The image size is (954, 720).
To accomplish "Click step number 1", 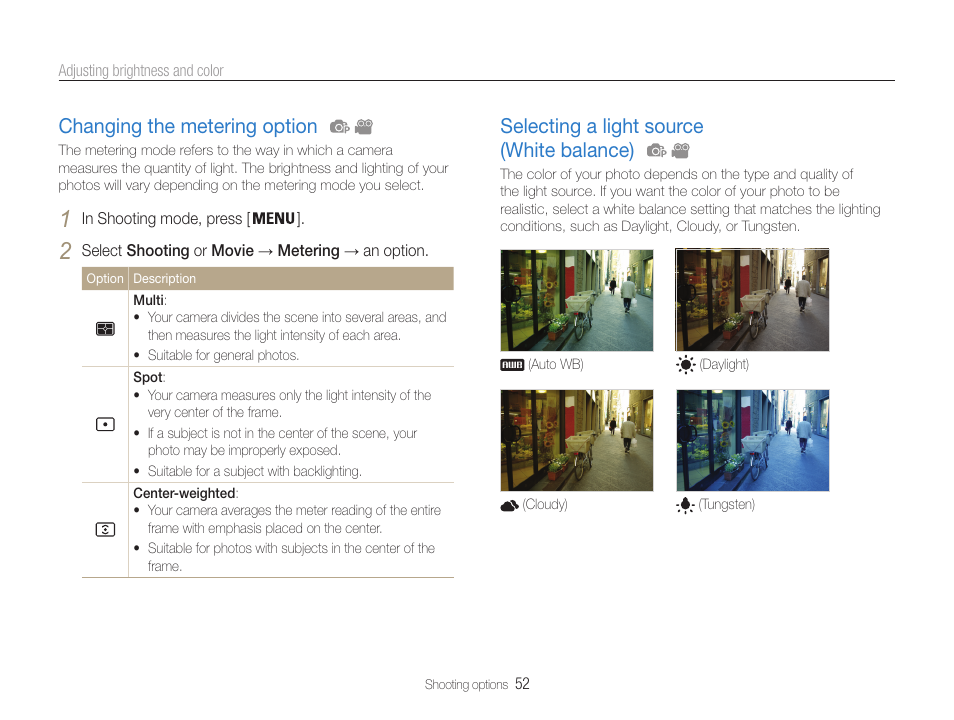I will [66, 219].
